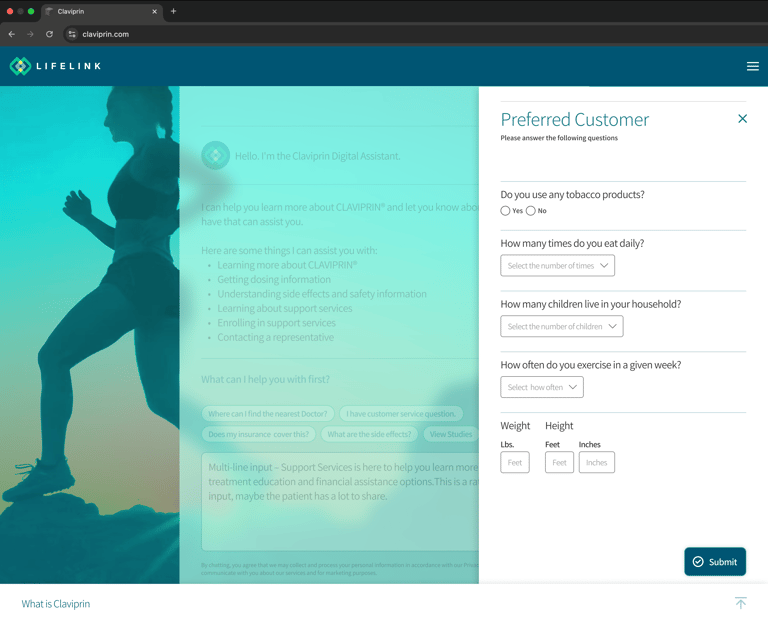
Task: Open site information icon in address bar
Action: 72,34
